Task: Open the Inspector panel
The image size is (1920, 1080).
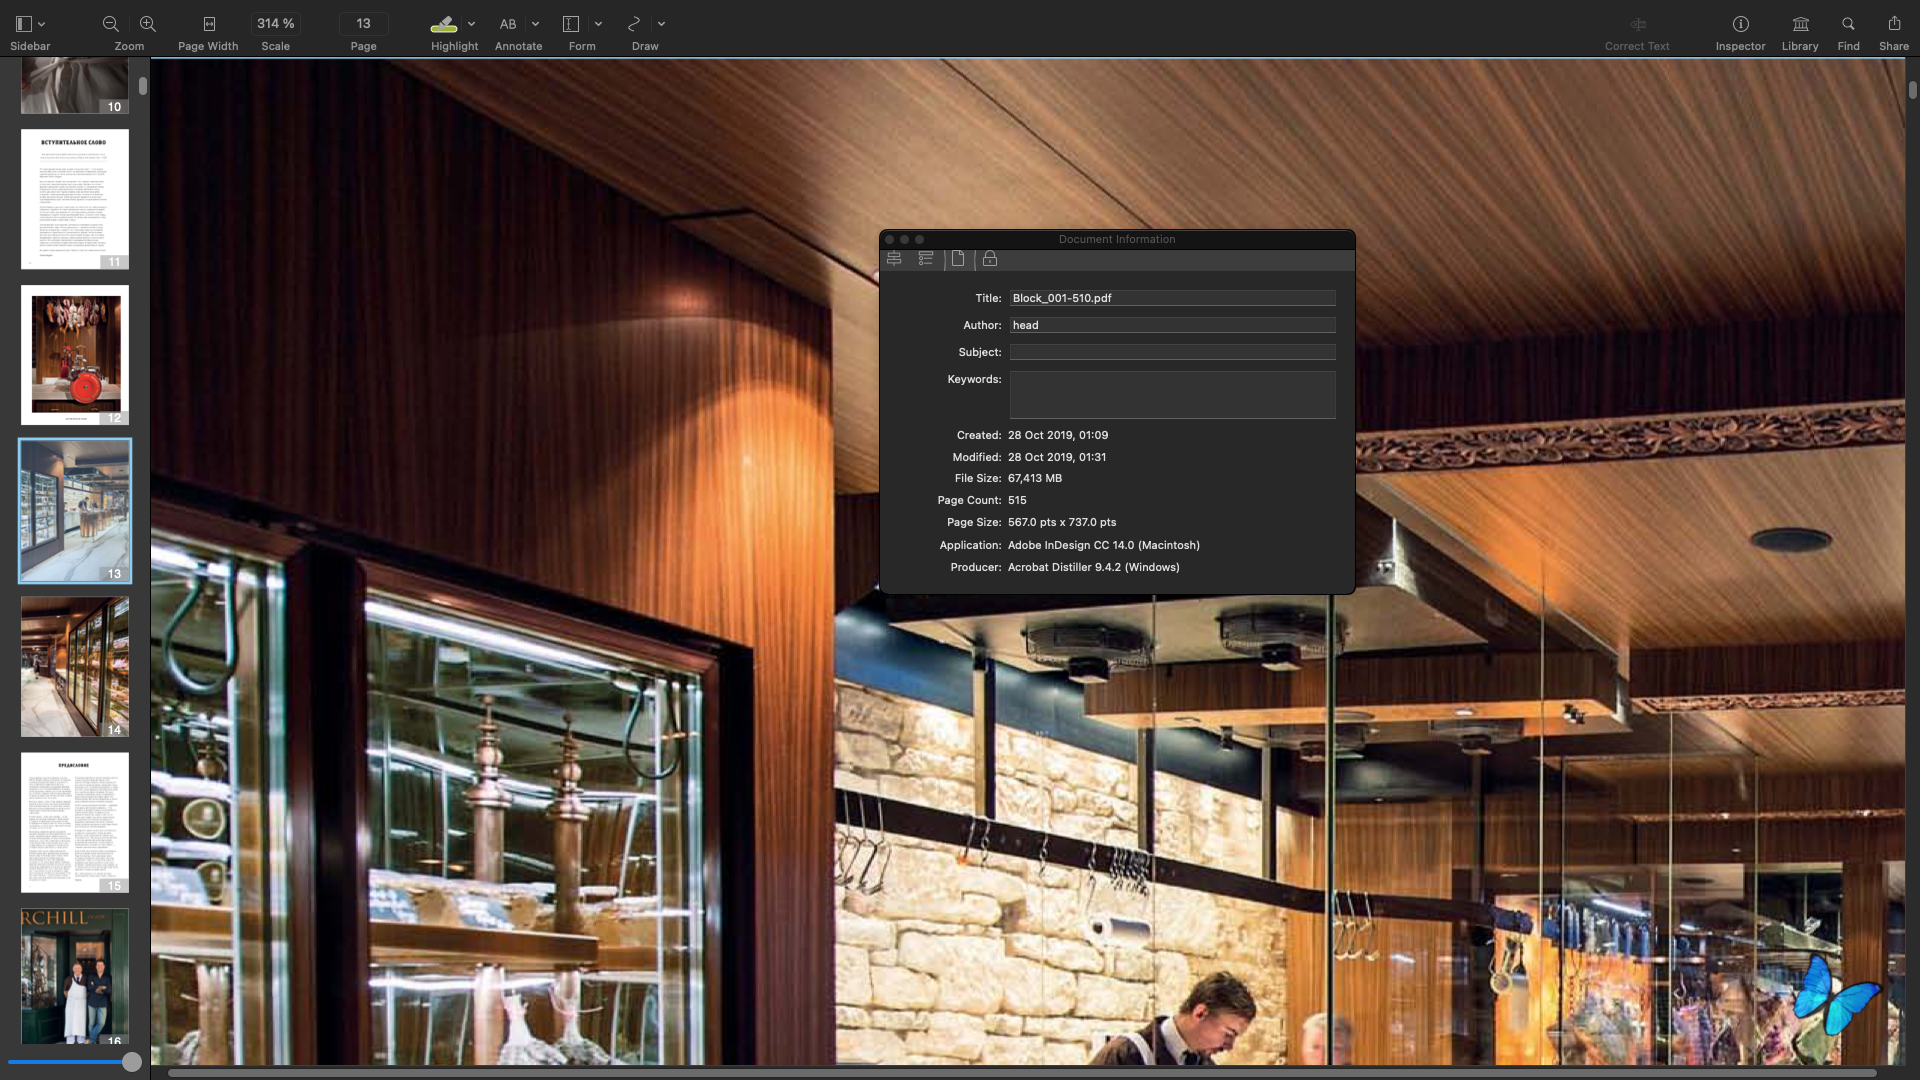Action: [x=1740, y=24]
